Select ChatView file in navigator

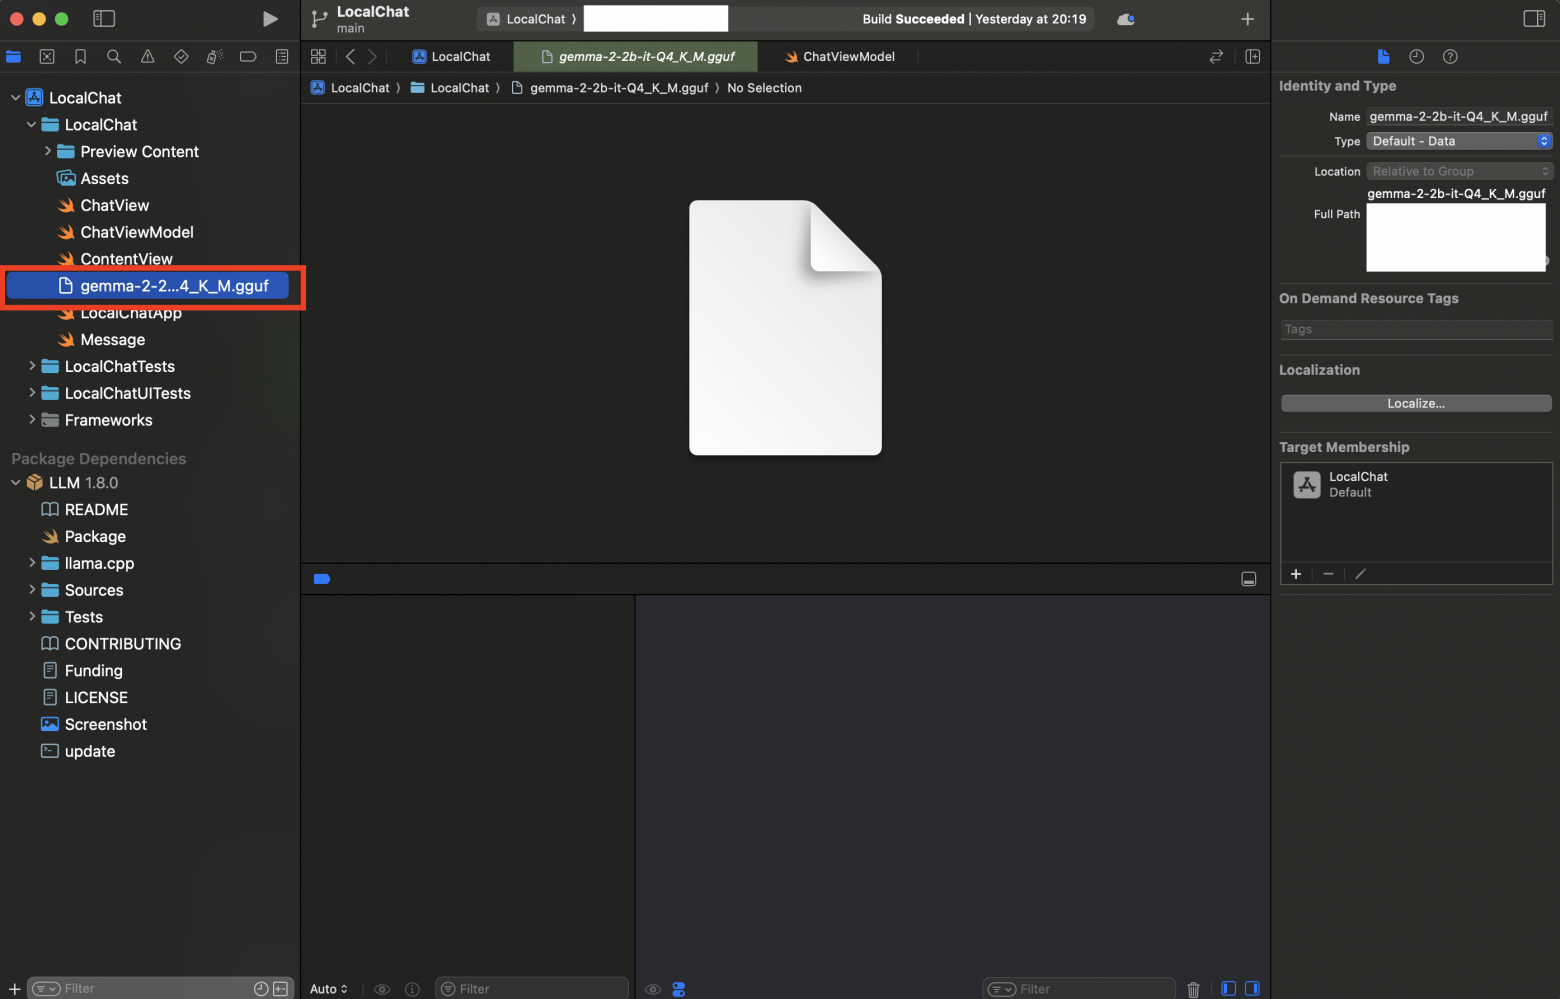tap(114, 205)
